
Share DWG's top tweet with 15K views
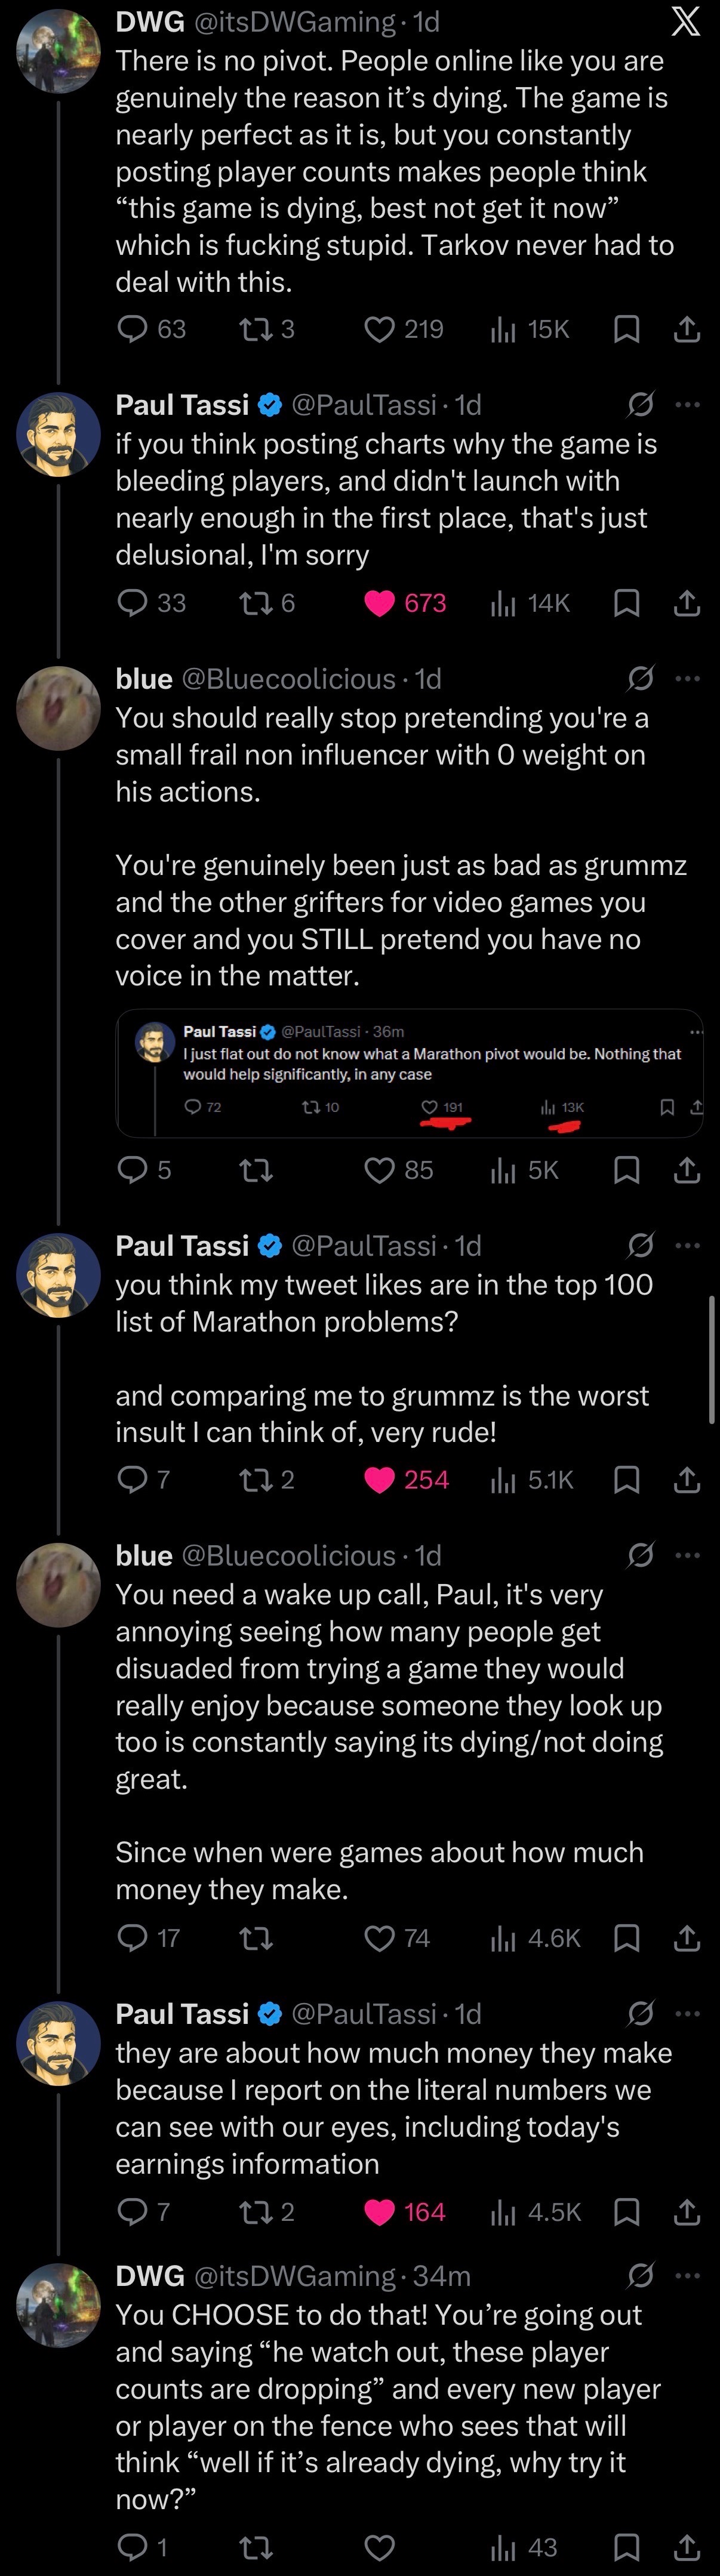coord(687,329)
